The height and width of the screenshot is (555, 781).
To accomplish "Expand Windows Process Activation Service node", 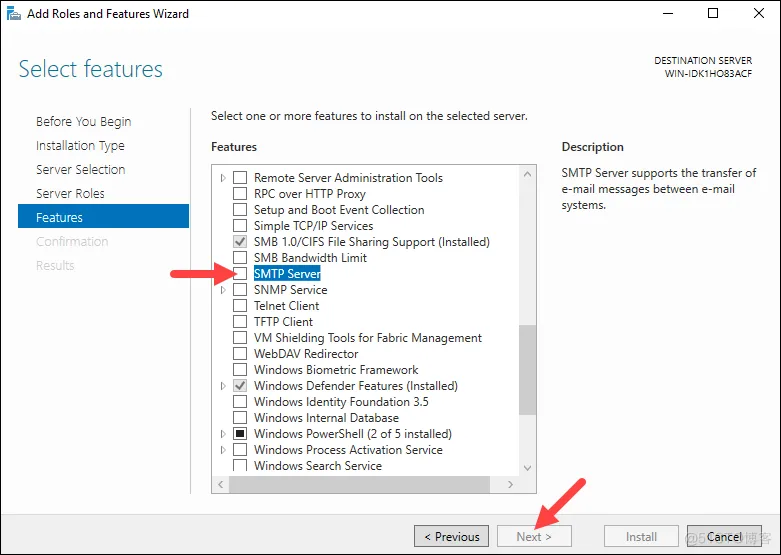I will pyautogui.click(x=223, y=450).
